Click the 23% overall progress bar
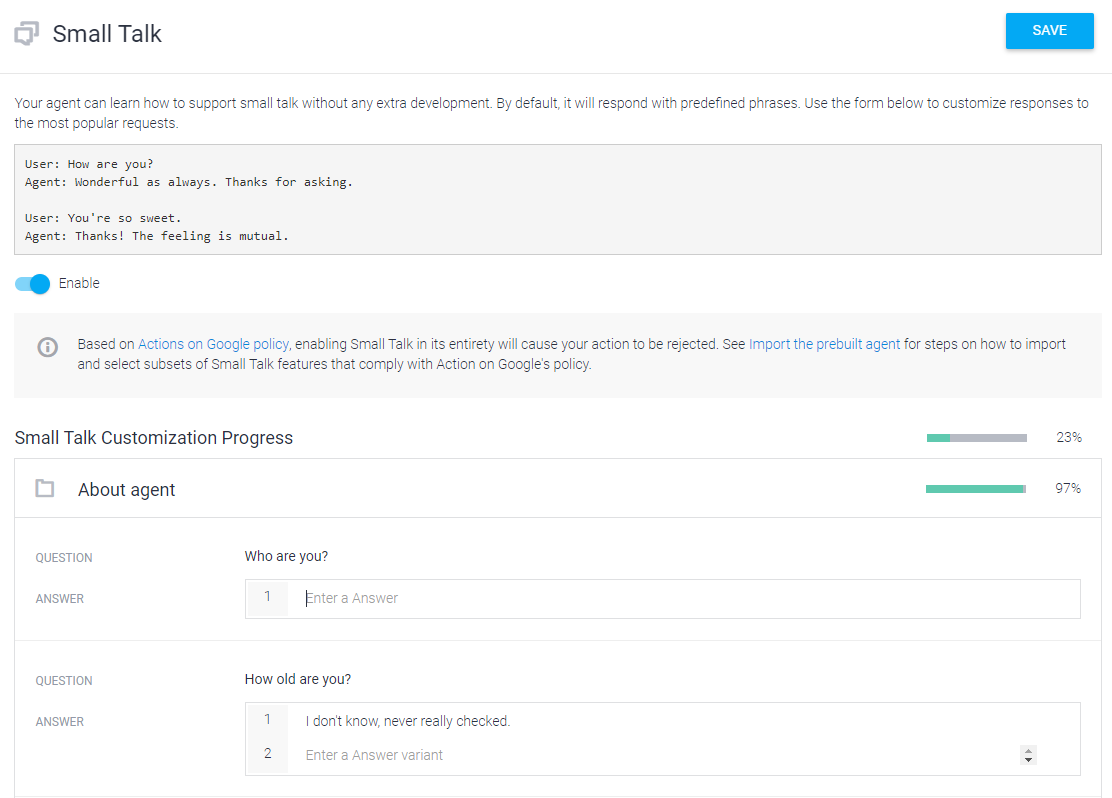This screenshot has height=798, width=1112. pyautogui.click(x=976, y=437)
